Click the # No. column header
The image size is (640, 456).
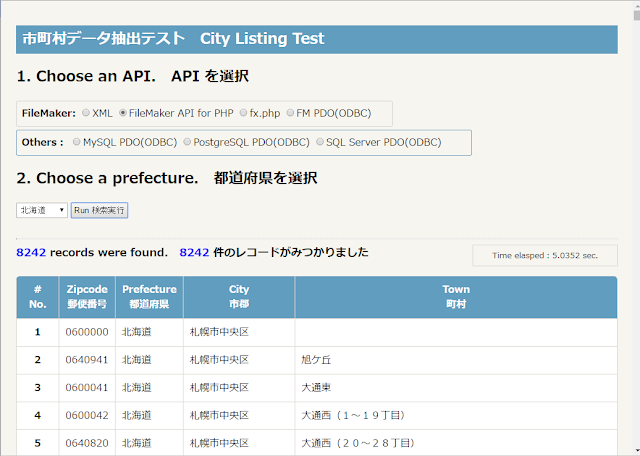point(37,296)
